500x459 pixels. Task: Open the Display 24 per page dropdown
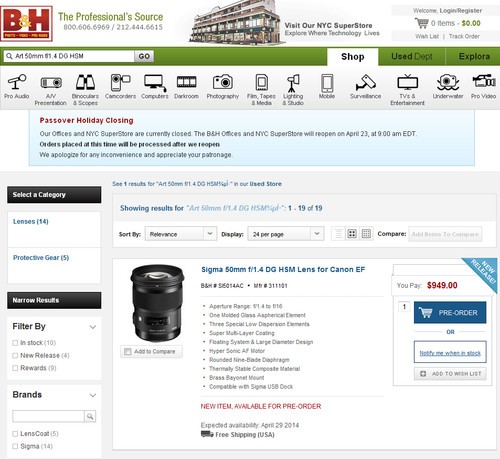[x=286, y=234]
